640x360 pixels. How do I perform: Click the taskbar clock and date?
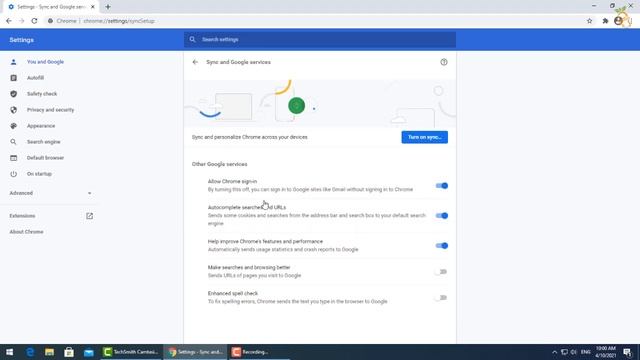tap(605, 352)
